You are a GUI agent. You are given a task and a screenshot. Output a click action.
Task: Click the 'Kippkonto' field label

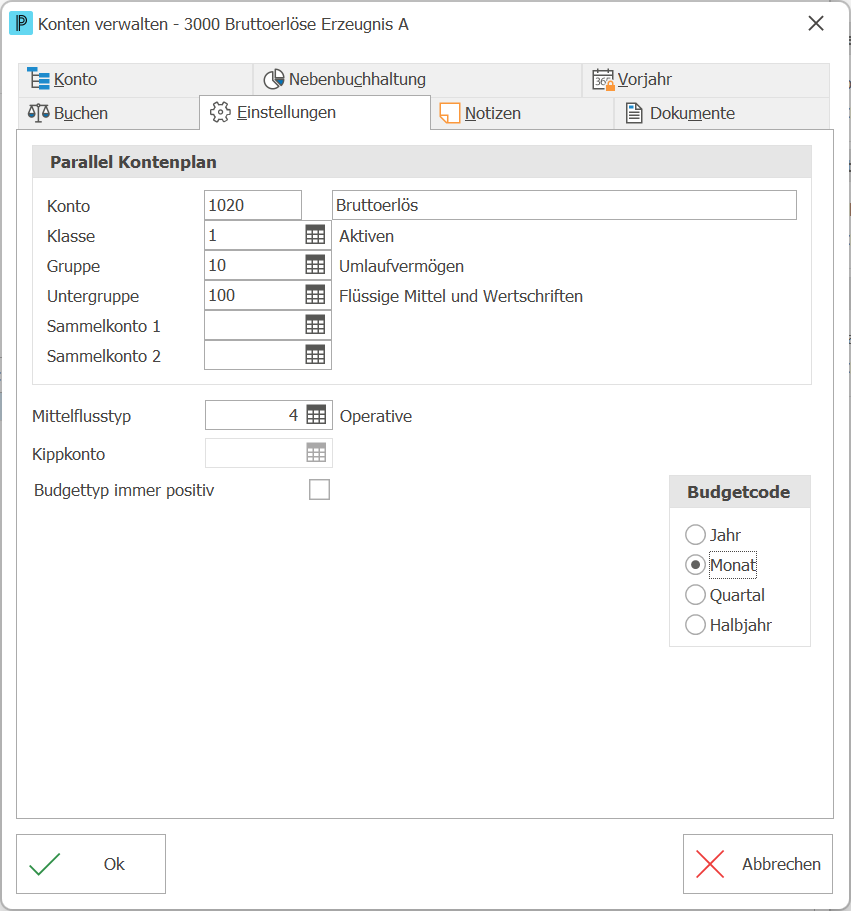pyautogui.click(x=69, y=454)
